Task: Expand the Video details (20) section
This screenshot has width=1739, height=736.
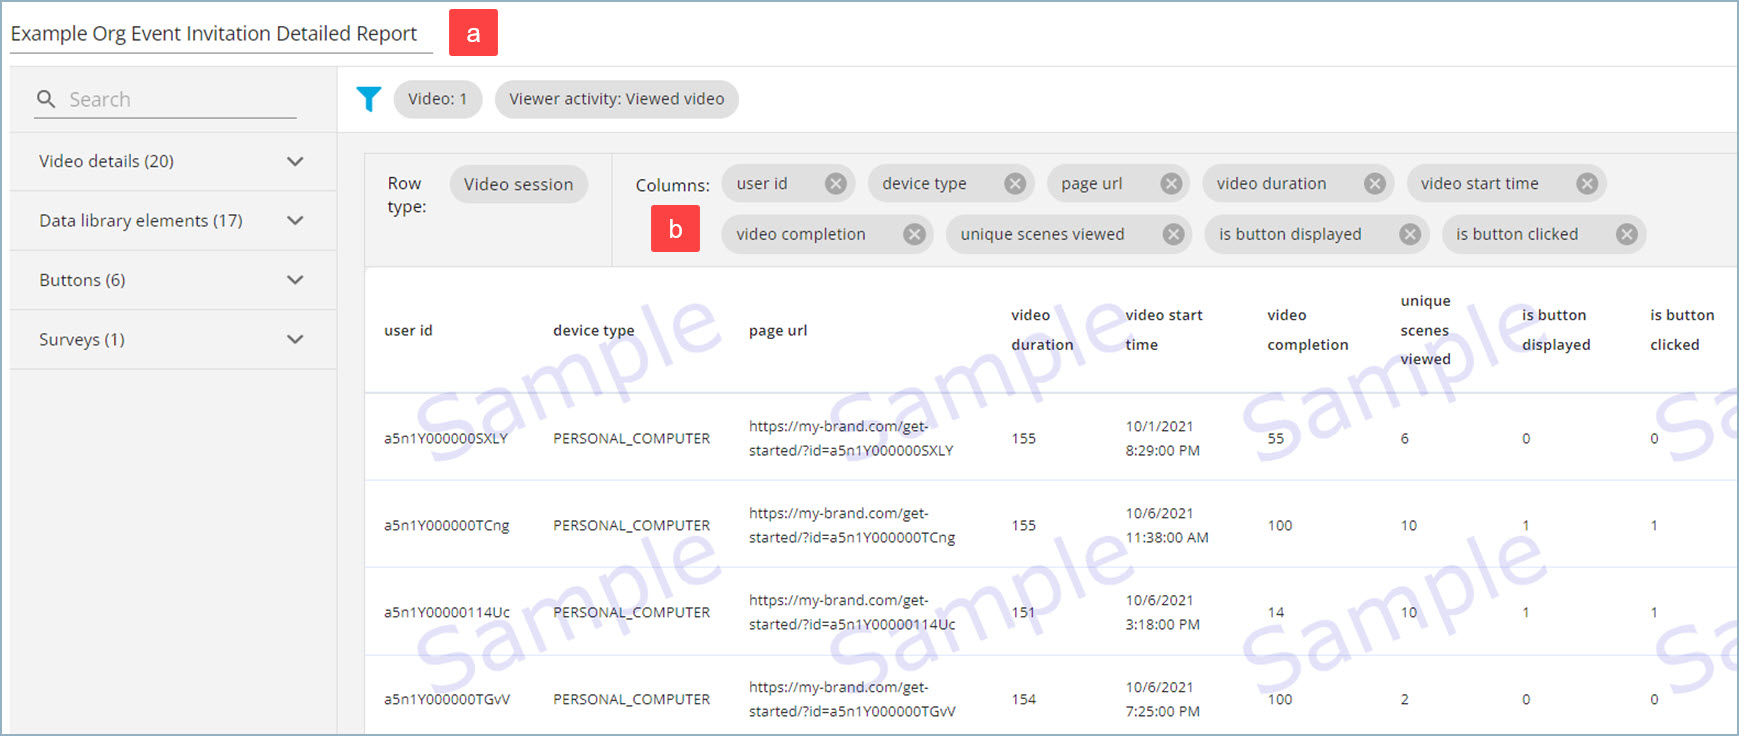Action: click(173, 161)
